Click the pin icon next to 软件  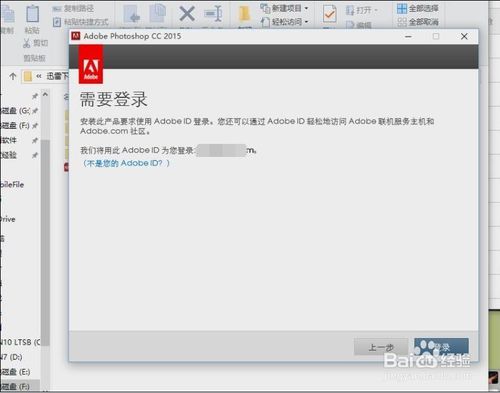[35, 140]
